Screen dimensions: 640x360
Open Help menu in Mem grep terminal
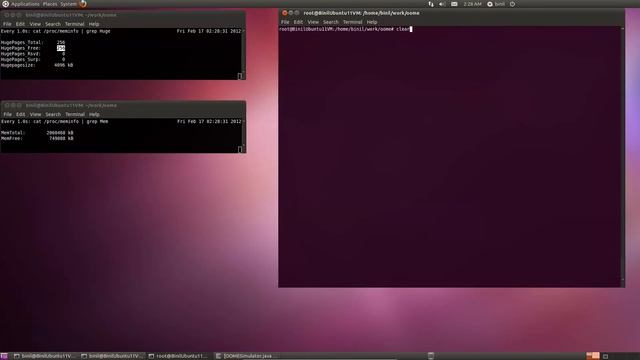(x=94, y=115)
